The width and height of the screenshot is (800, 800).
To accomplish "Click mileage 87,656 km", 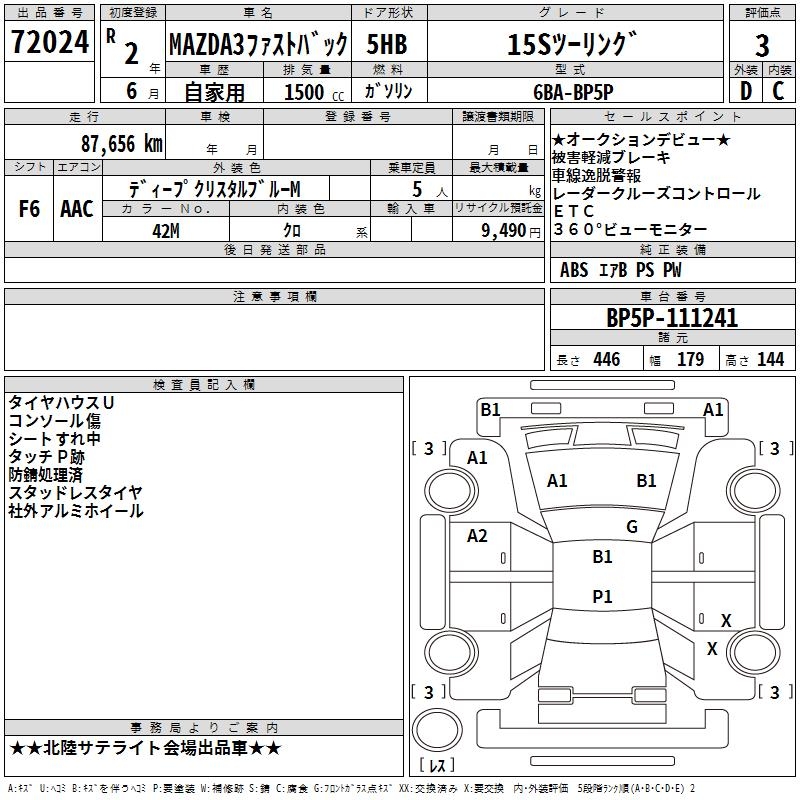I will 122,144.
